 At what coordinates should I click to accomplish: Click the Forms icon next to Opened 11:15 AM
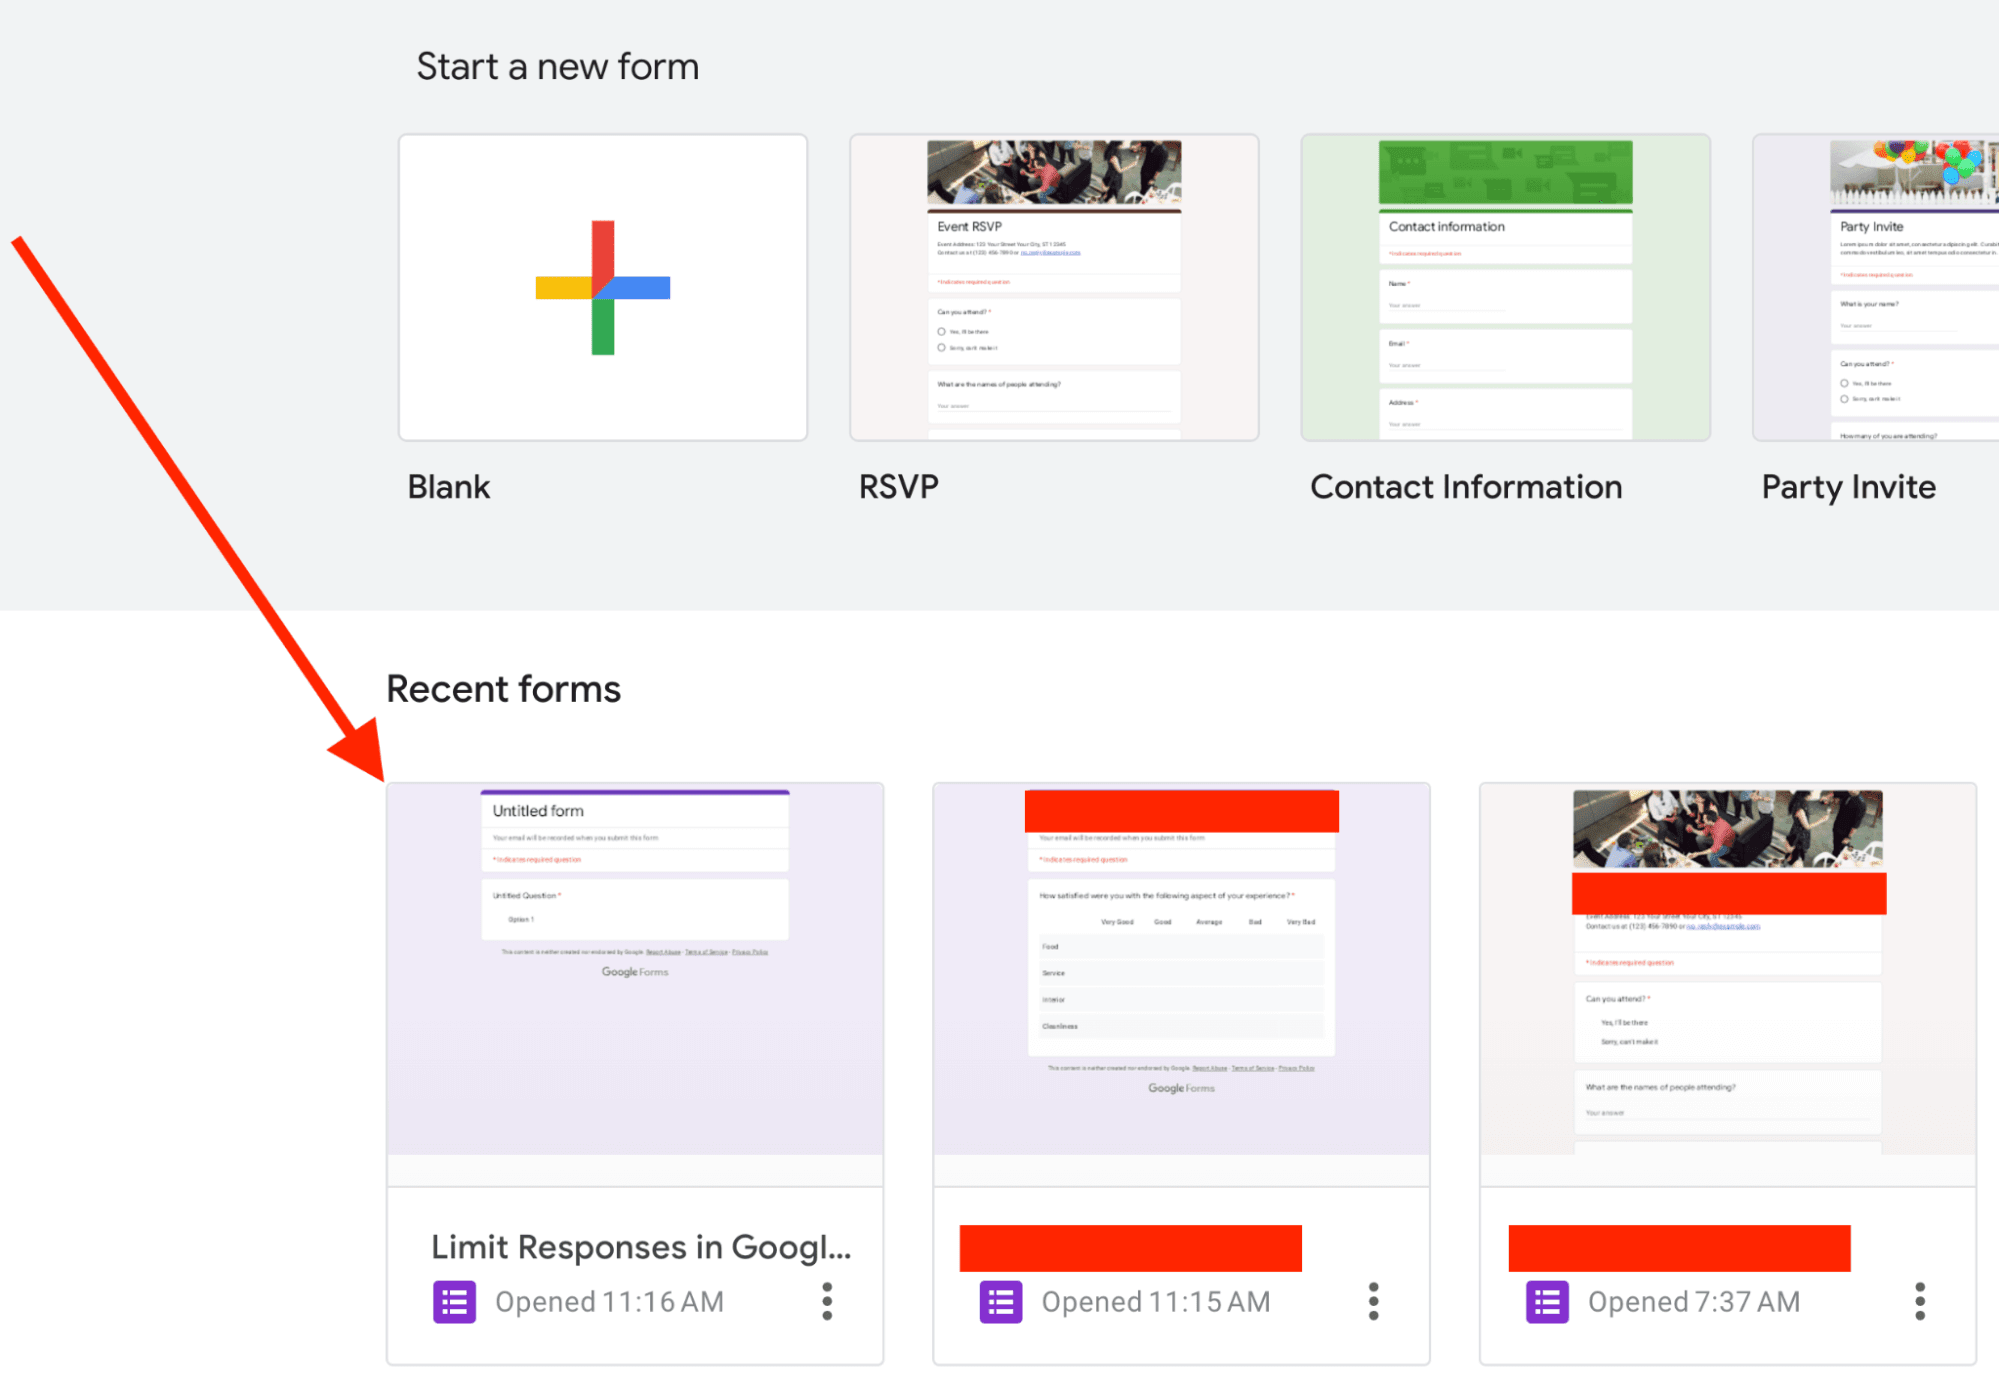tap(1000, 1301)
